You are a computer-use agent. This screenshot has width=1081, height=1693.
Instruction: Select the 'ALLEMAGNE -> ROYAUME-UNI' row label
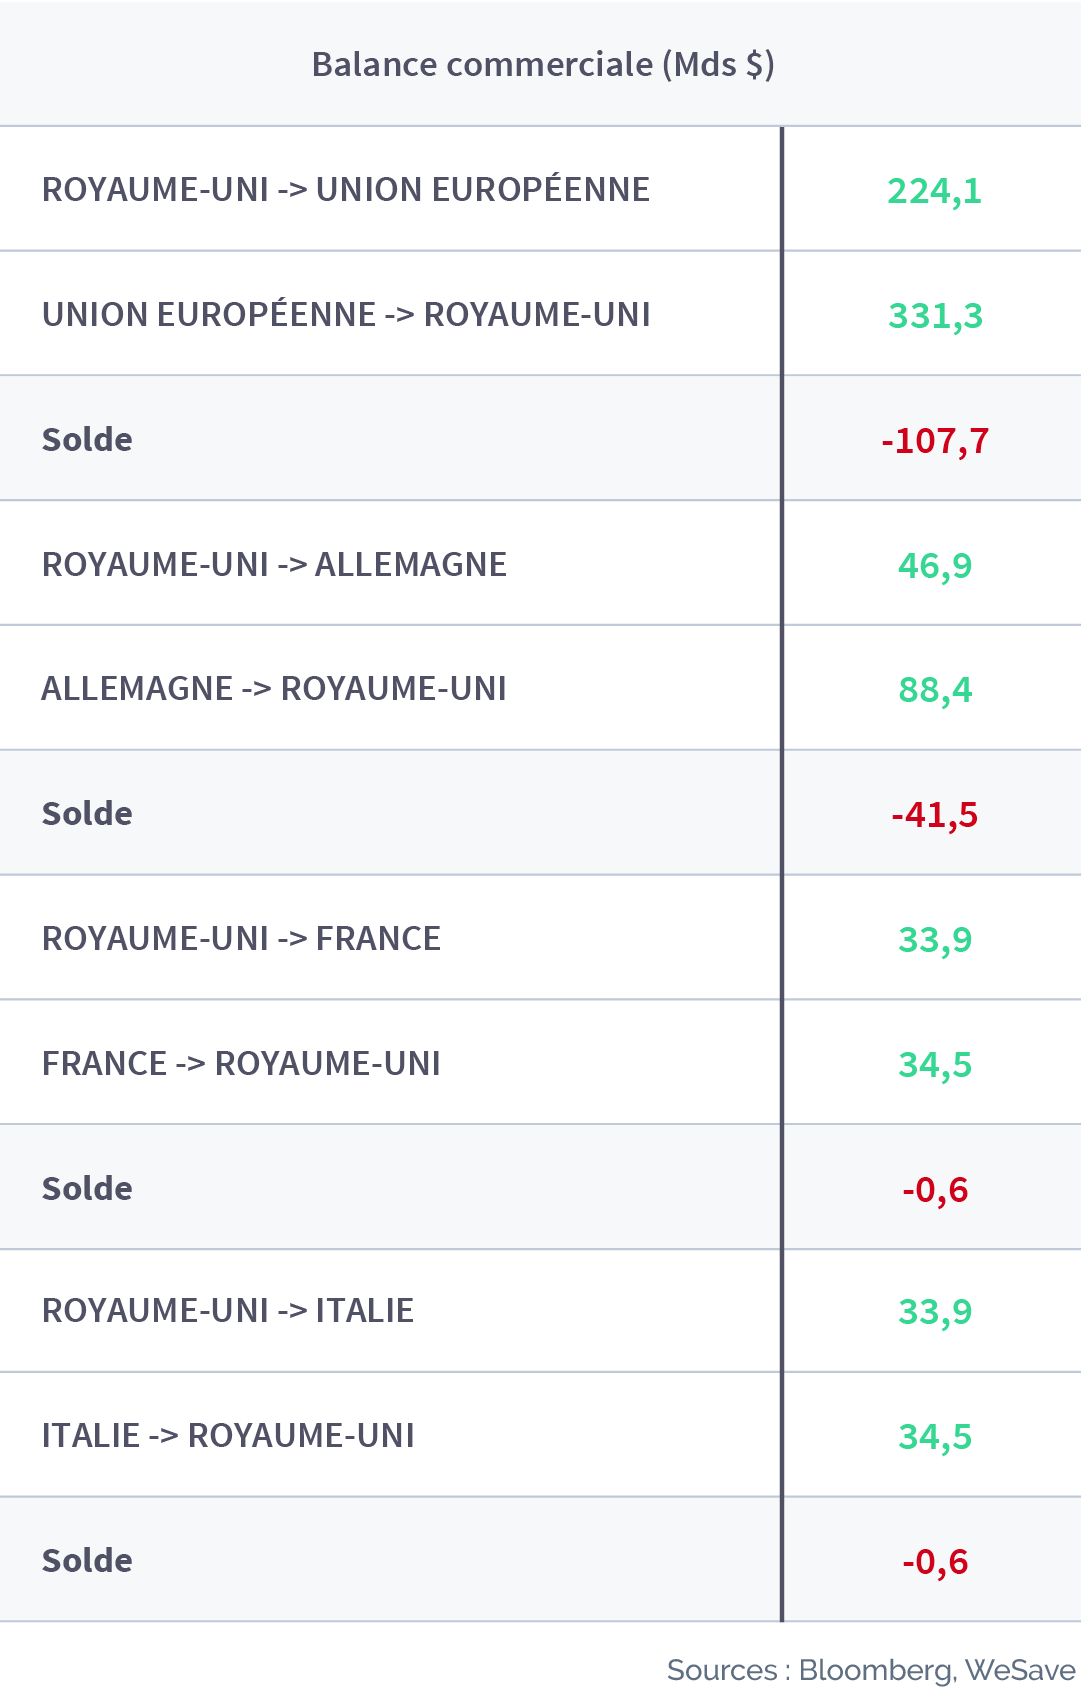click(274, 688)
